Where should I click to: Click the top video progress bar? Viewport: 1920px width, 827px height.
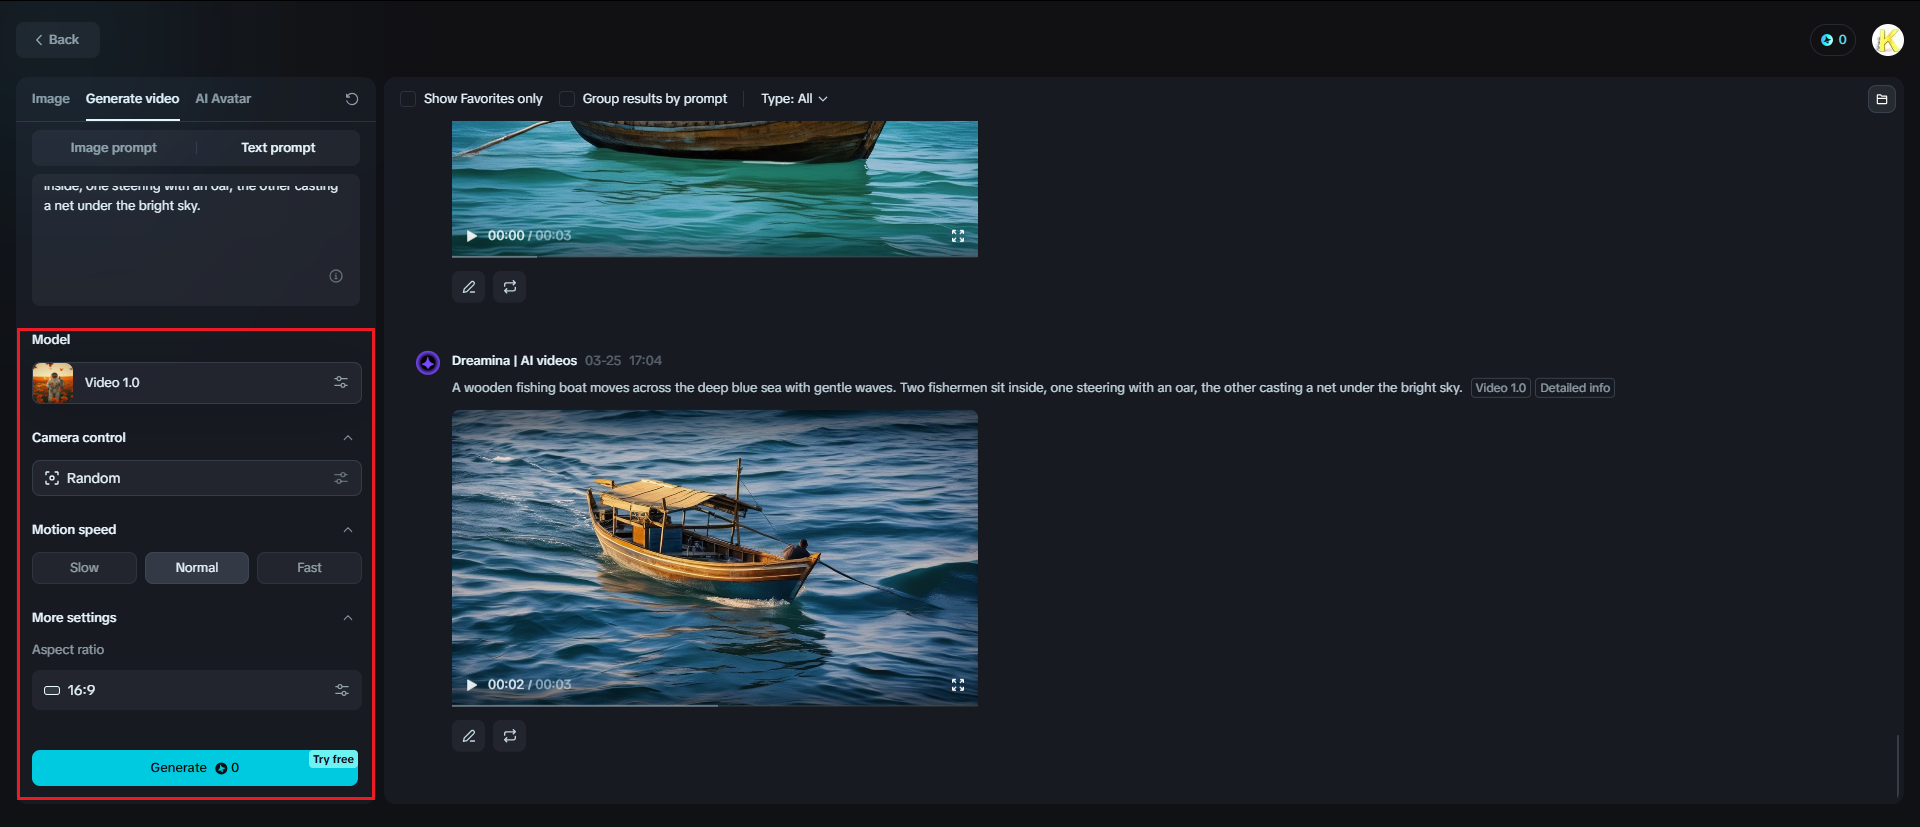point(715,255)
